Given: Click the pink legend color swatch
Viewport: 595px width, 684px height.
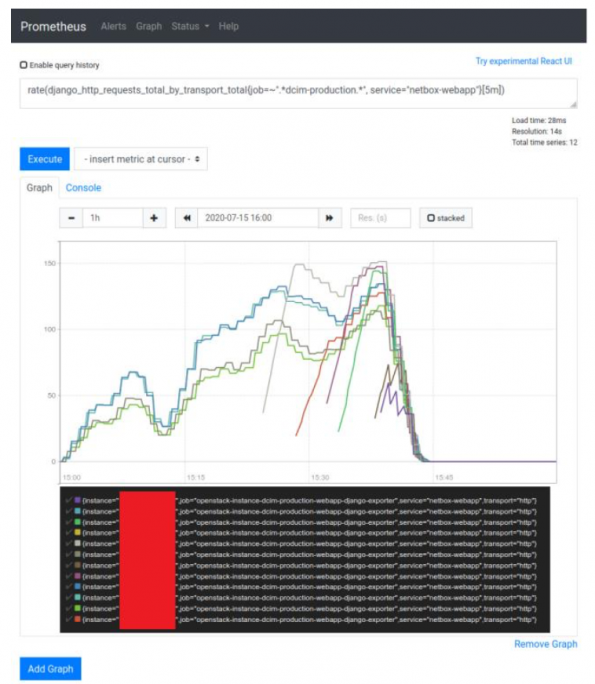Looking at the screenshot, I should tap(78, 576).
